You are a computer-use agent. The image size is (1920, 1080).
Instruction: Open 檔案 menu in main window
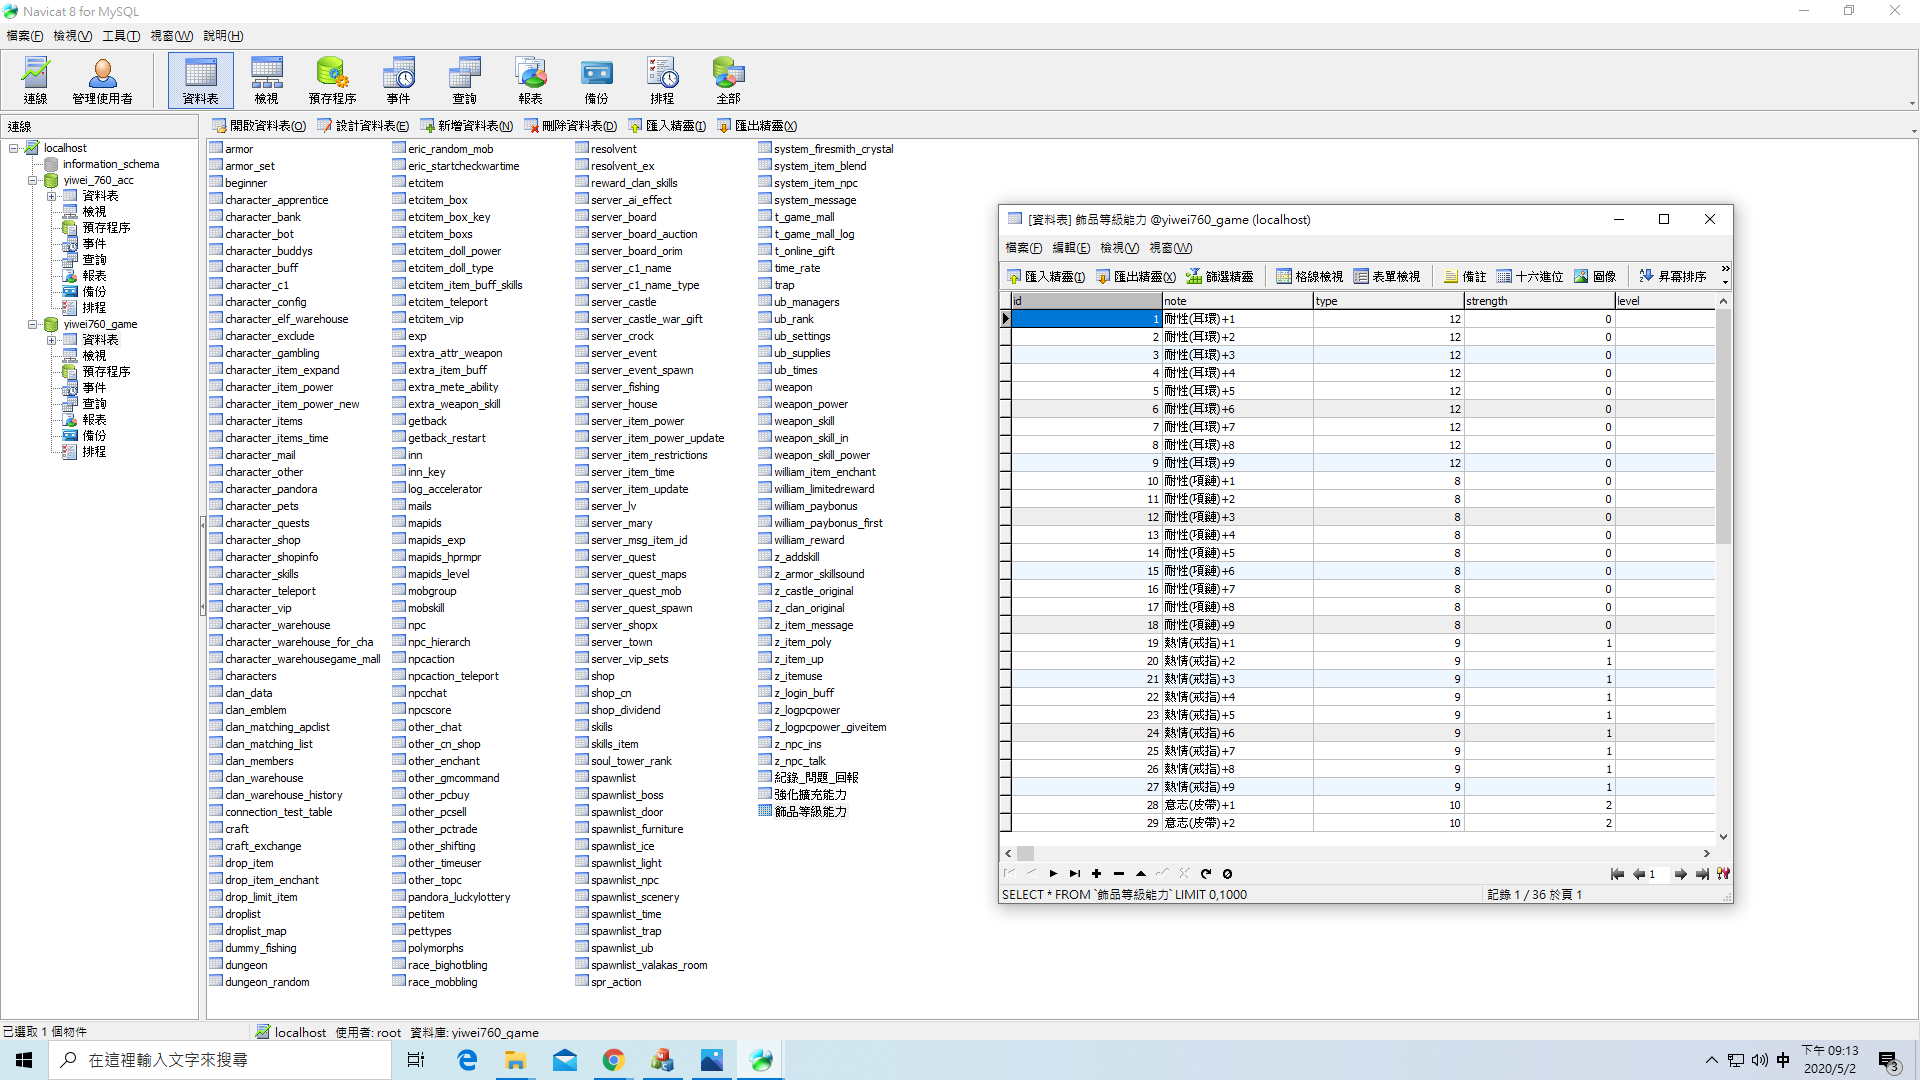pos(24,36)
